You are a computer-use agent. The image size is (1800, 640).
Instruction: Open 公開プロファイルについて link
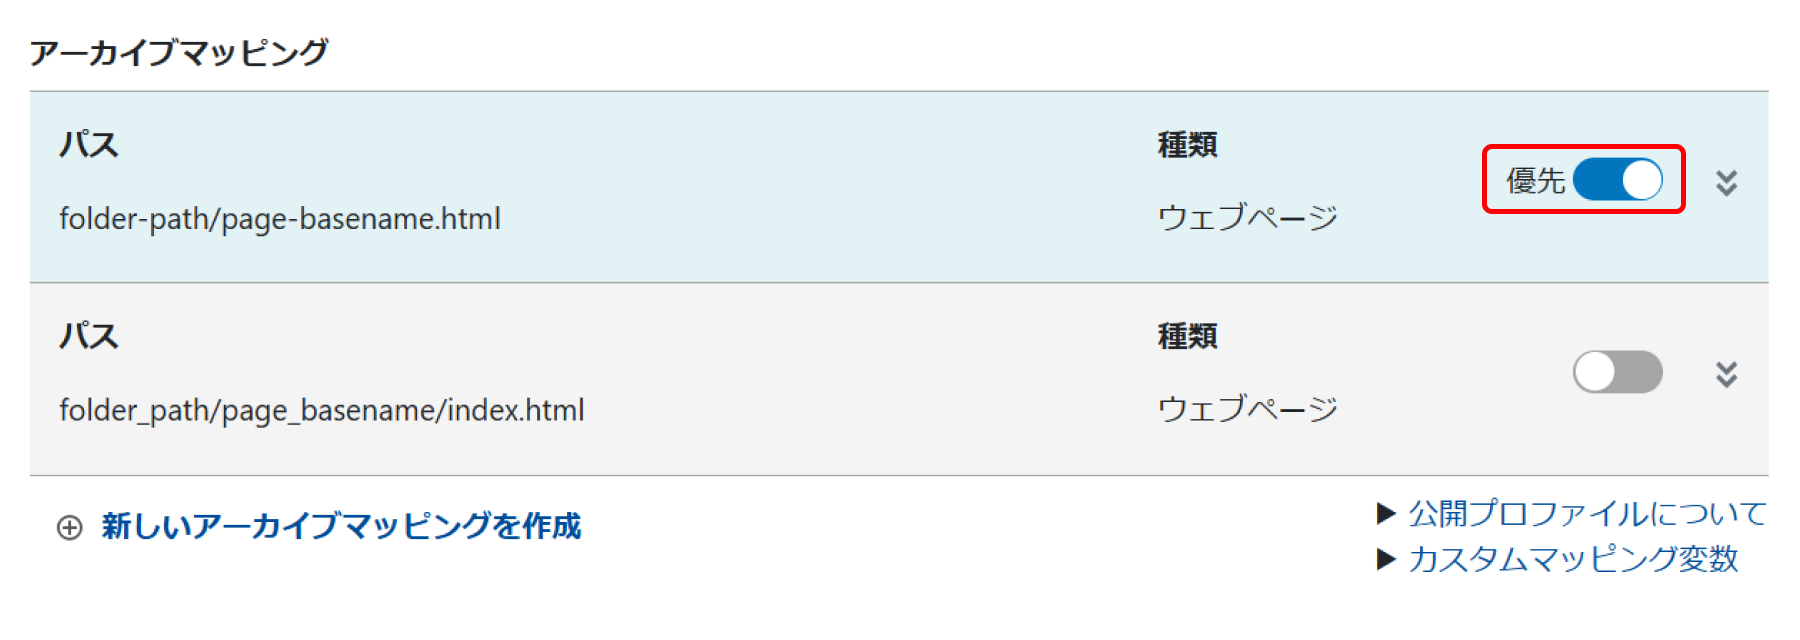(x=1587, y=514)
